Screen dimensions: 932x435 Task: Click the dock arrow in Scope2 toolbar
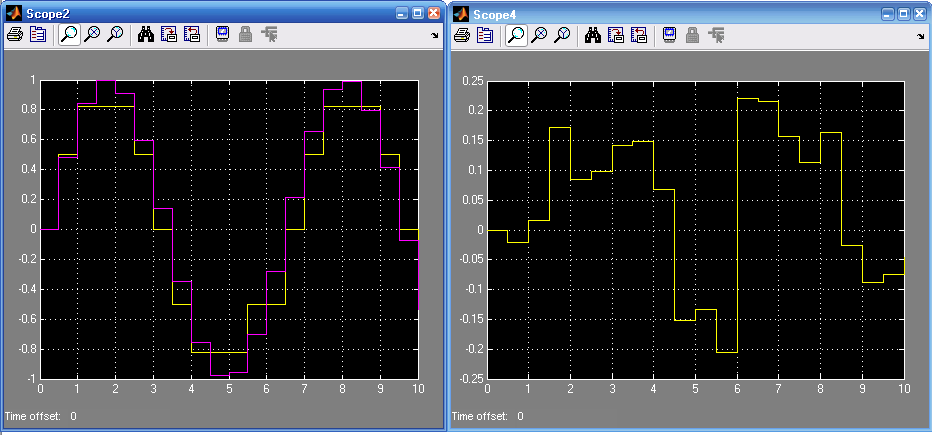pos(435,36)
